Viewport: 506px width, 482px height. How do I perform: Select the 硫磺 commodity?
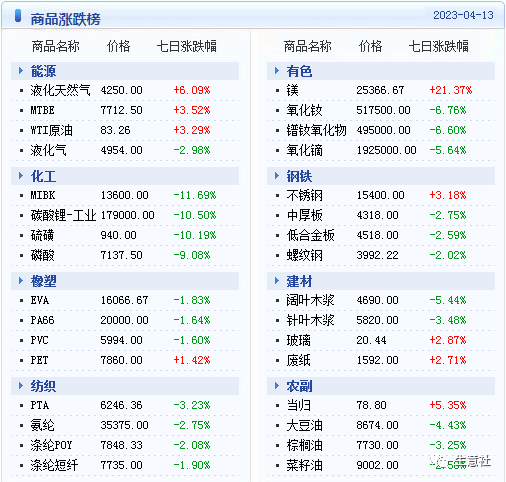coord(42,235)
